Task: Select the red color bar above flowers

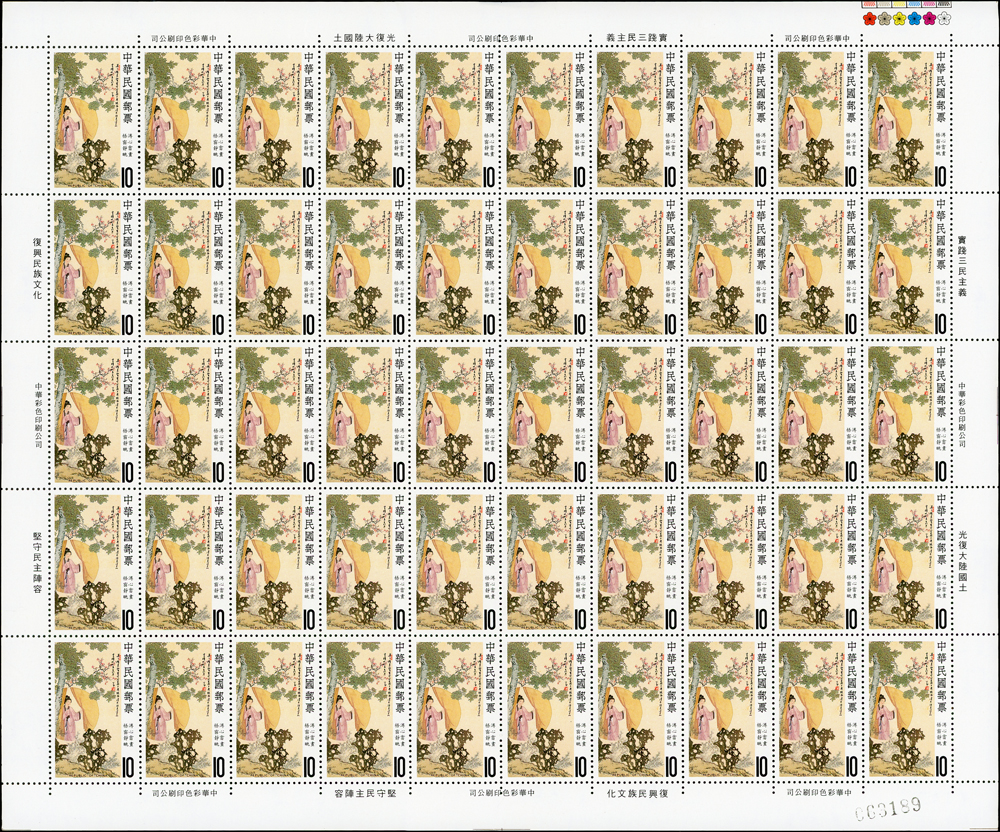Action: pyautogui.click(x=869, y=4)
